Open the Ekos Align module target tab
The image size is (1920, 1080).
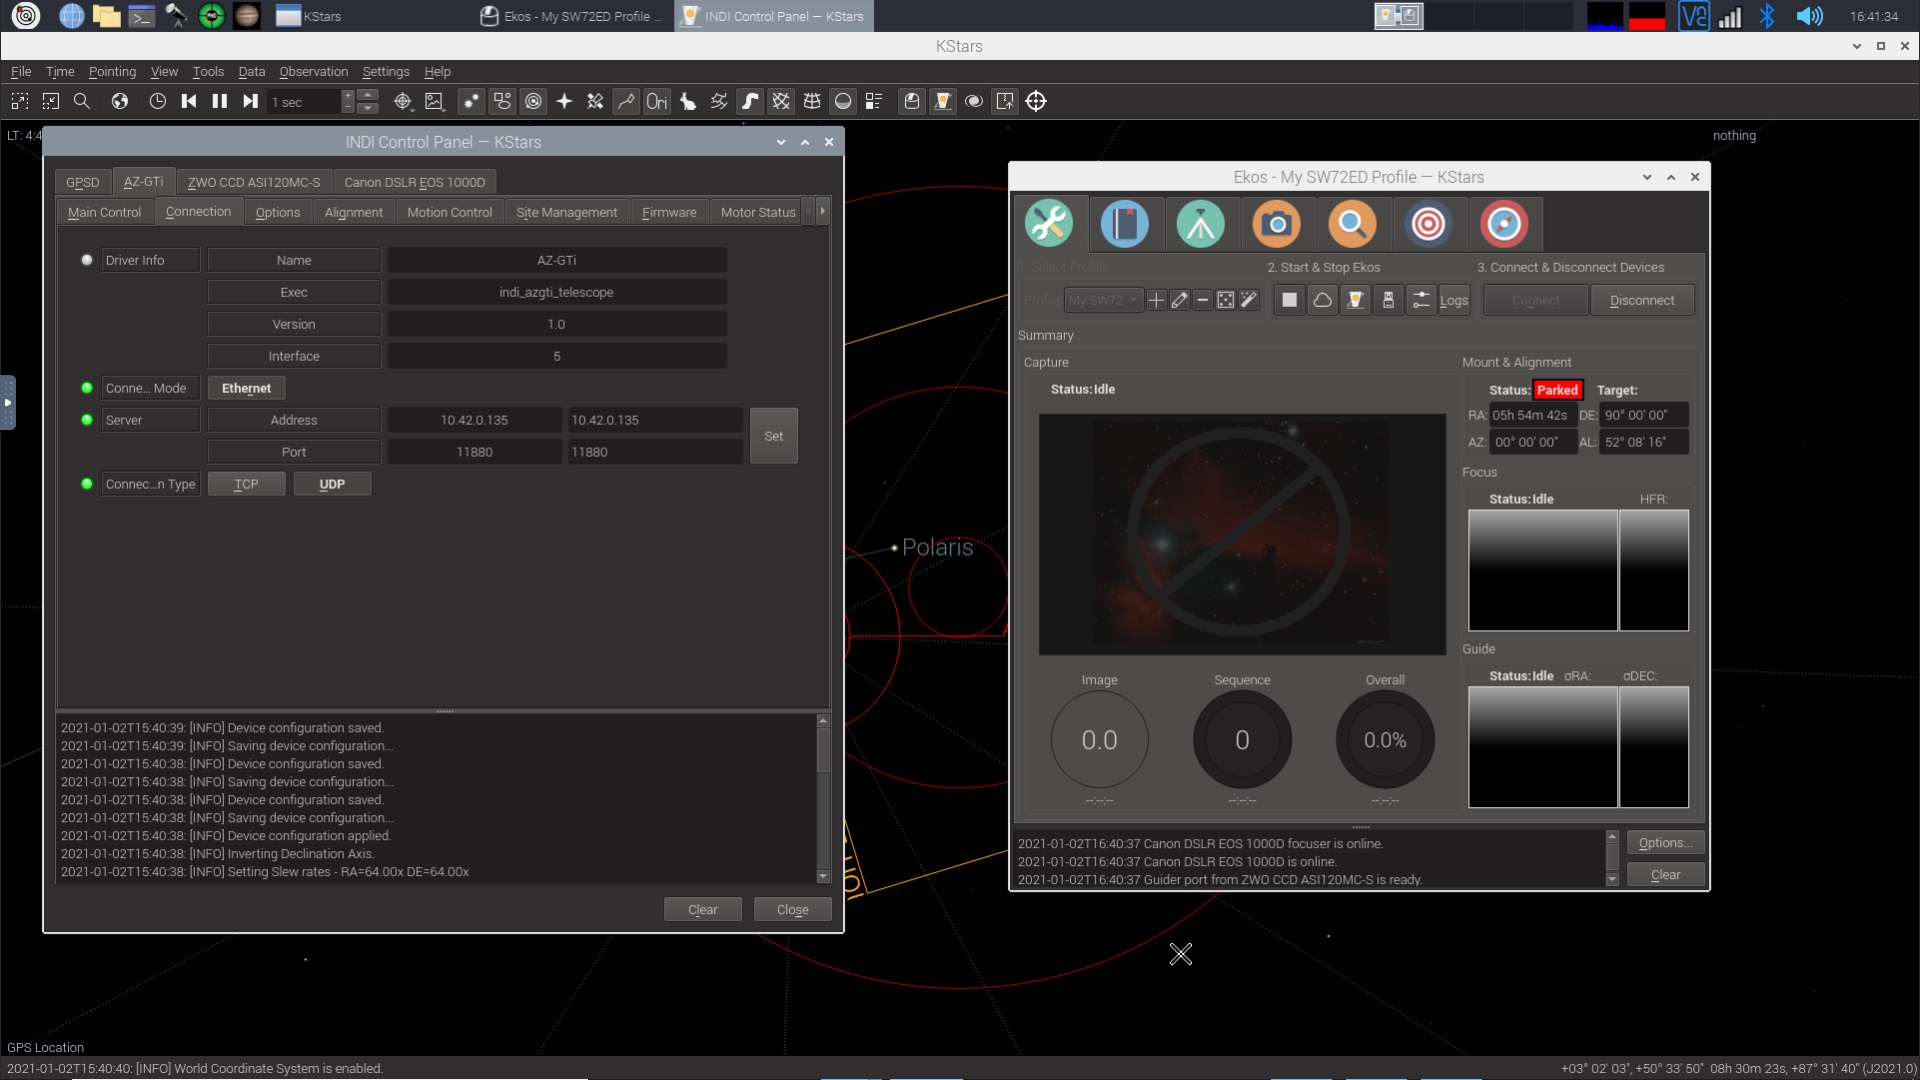(1428, 224)
